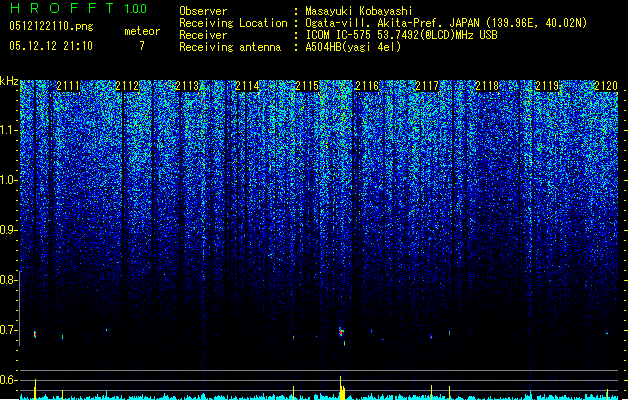Click the tallest yellow intensity spike before 2116

tap(341, 388)
